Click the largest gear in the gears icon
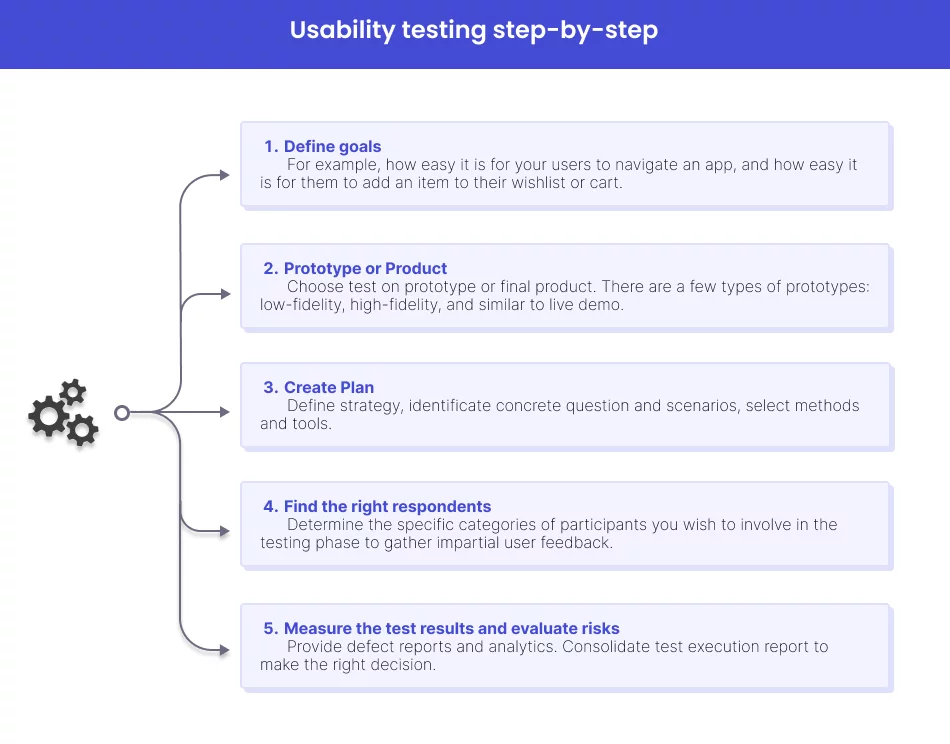The image size is (950, 744). pyautogui.click(x=47, y=415)
